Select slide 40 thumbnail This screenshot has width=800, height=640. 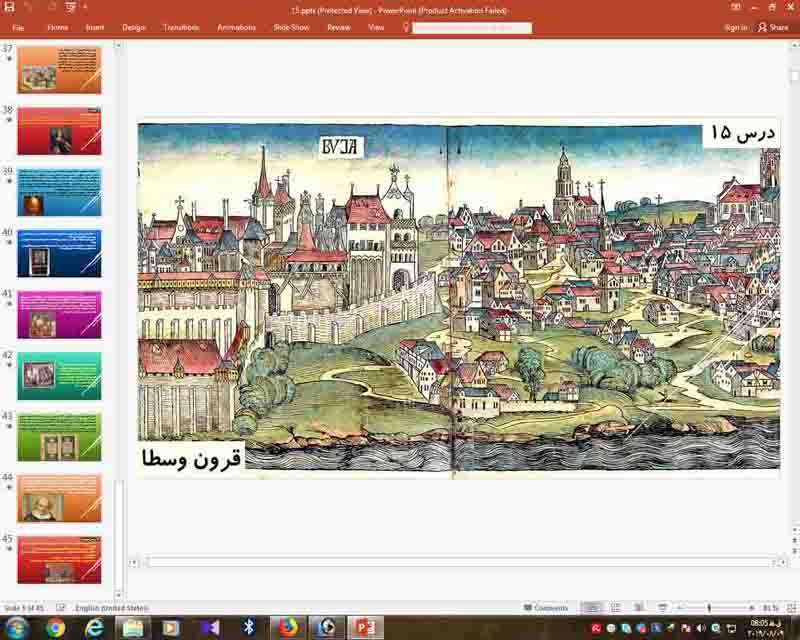pyautogui.click(x=59, y=254)
